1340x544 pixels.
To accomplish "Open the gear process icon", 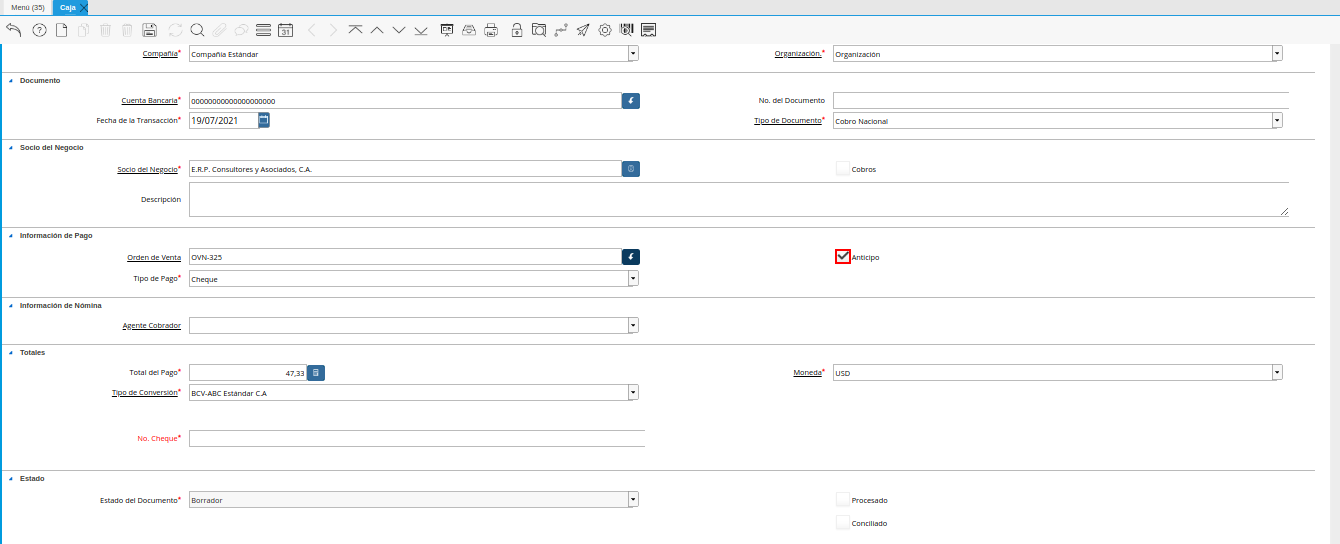I will [605, 30].
